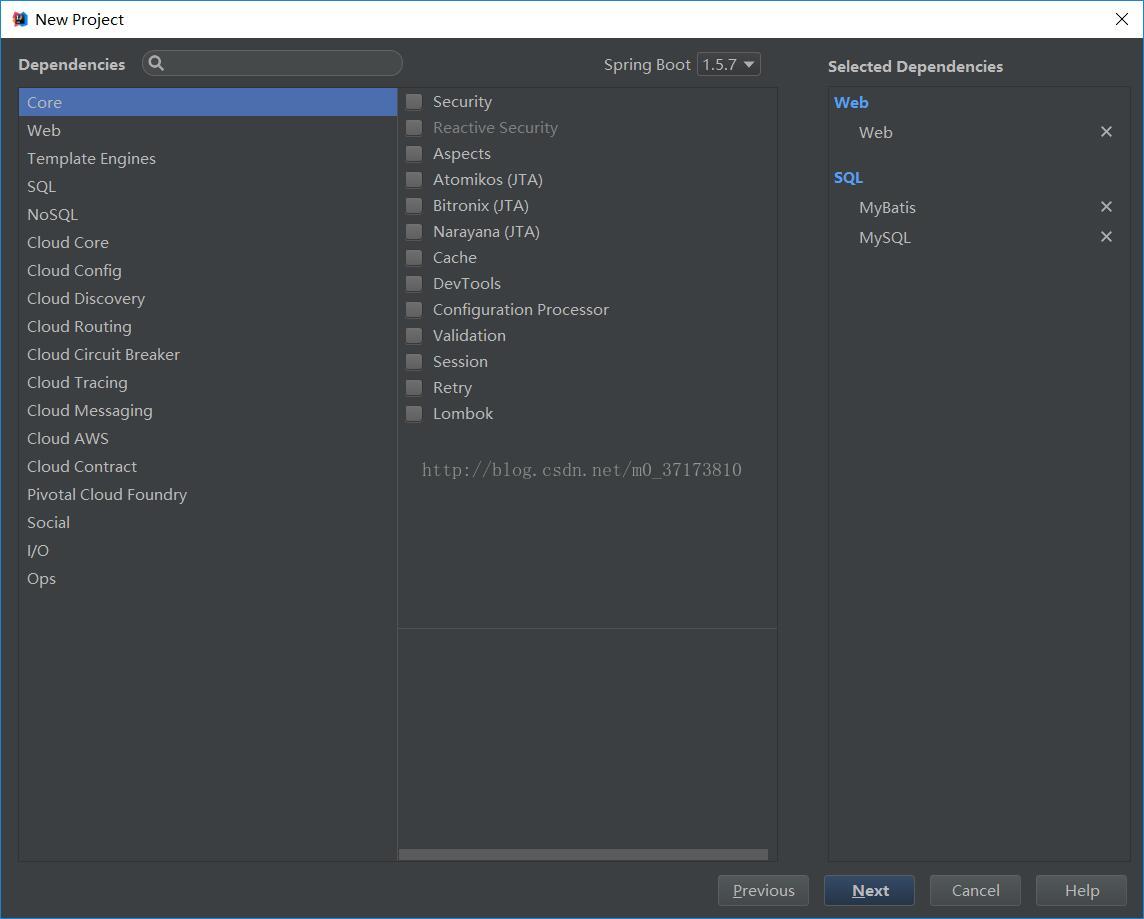
Task: Enable the Retry checkbox
Action: click(414, 388)
